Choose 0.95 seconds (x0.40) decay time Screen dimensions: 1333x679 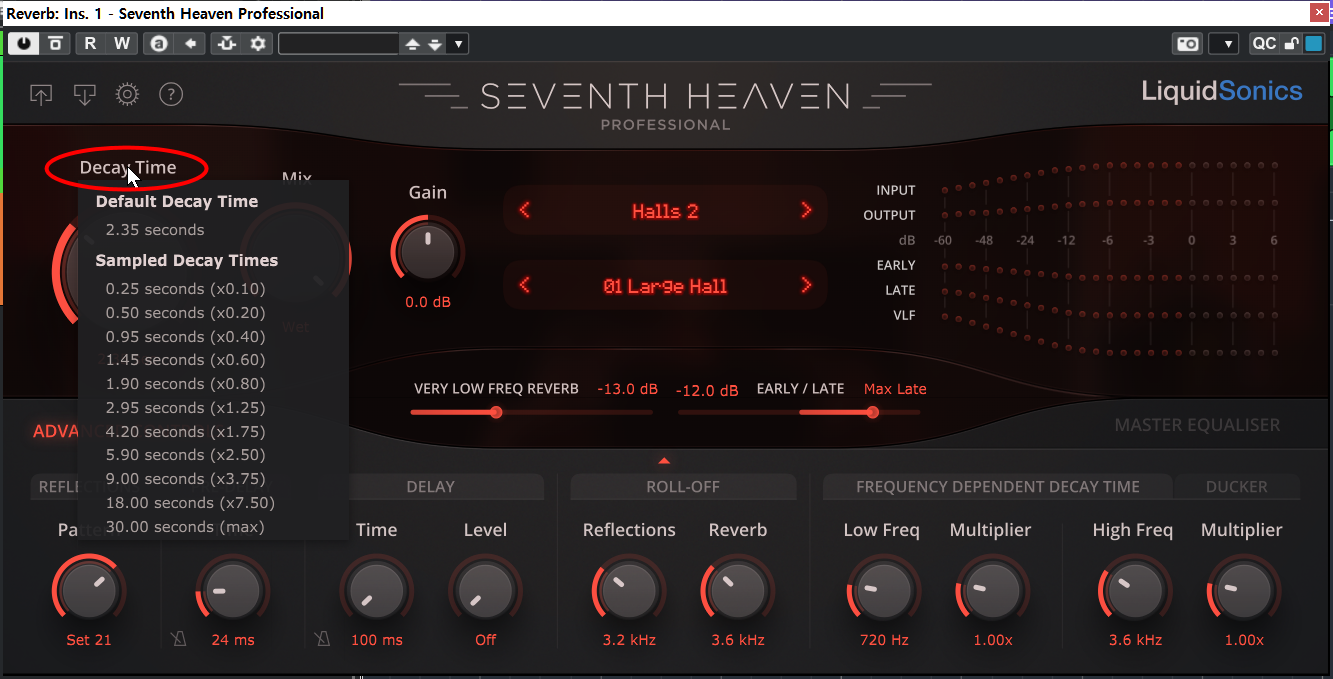186,336
